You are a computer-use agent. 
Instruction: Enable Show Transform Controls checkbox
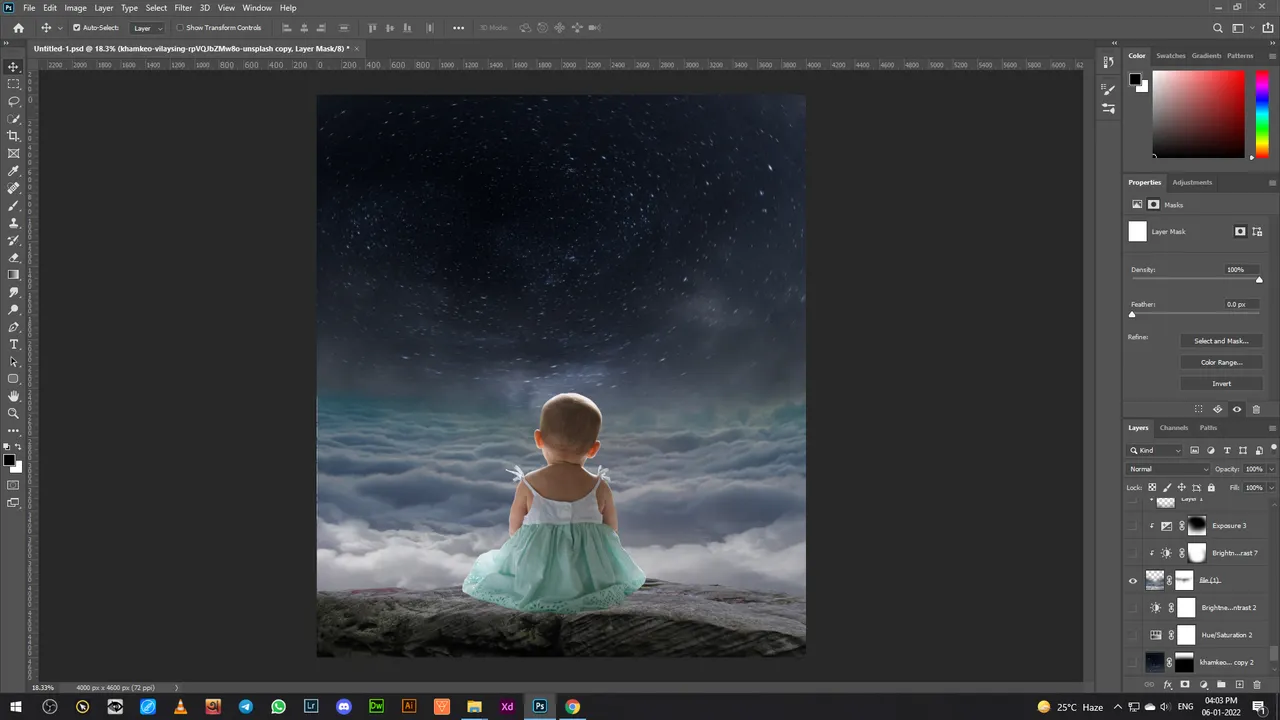click(x=180, y=28)
